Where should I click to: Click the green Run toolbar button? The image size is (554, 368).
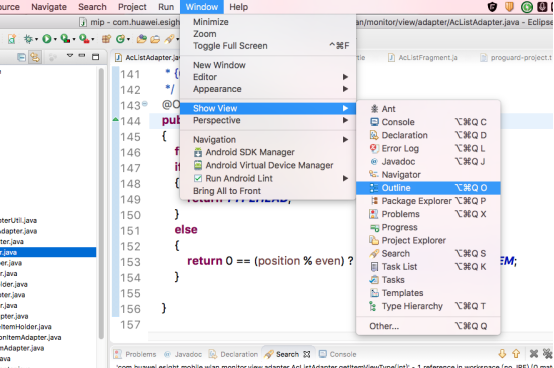point(46,39)
